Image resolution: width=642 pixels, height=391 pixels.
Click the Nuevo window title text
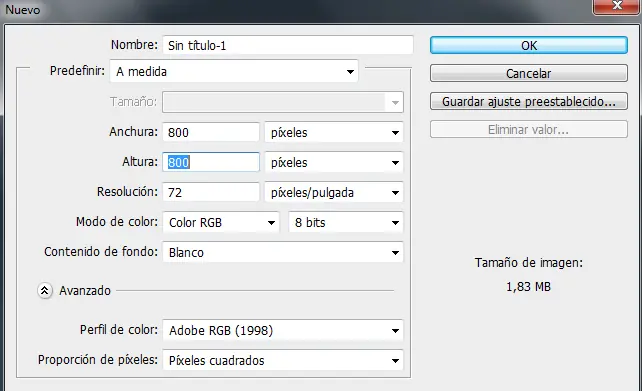coord(23,9)
